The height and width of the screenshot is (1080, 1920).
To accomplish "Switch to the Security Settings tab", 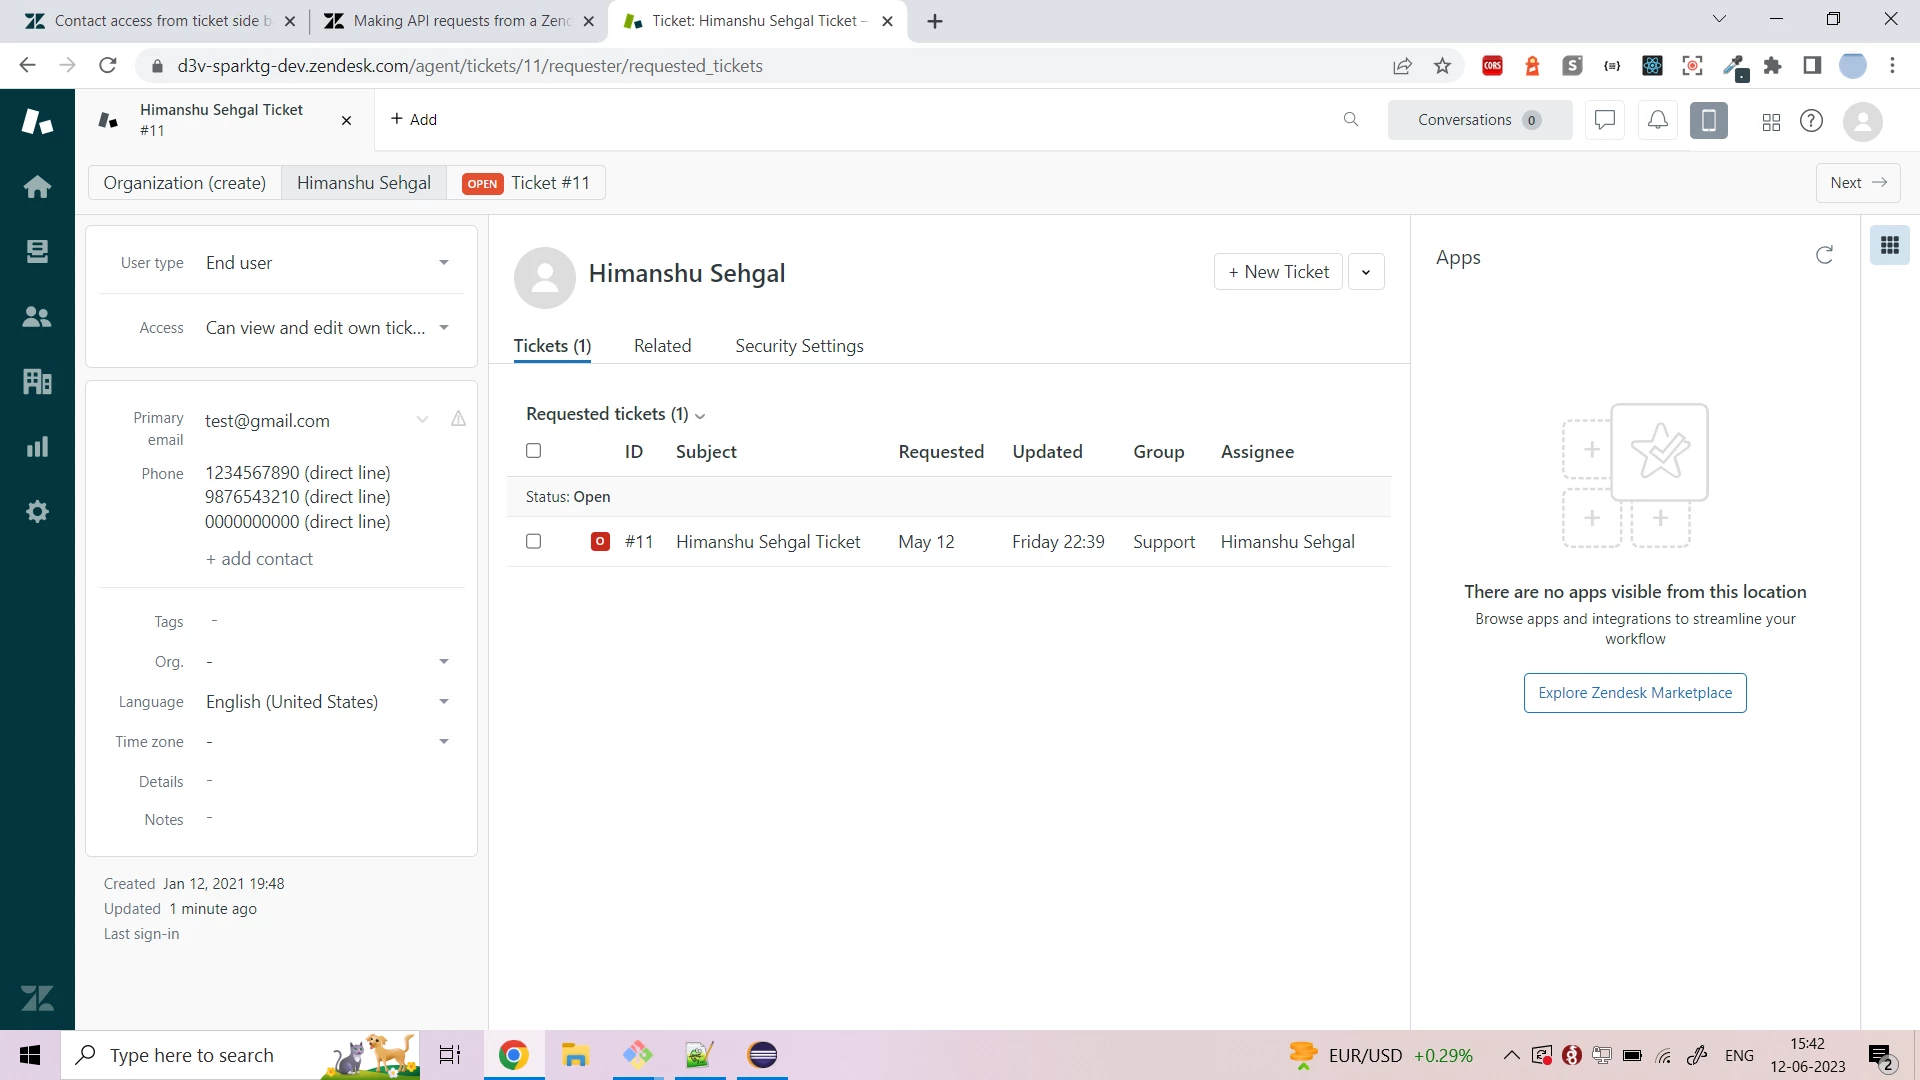I will [799, 346].
